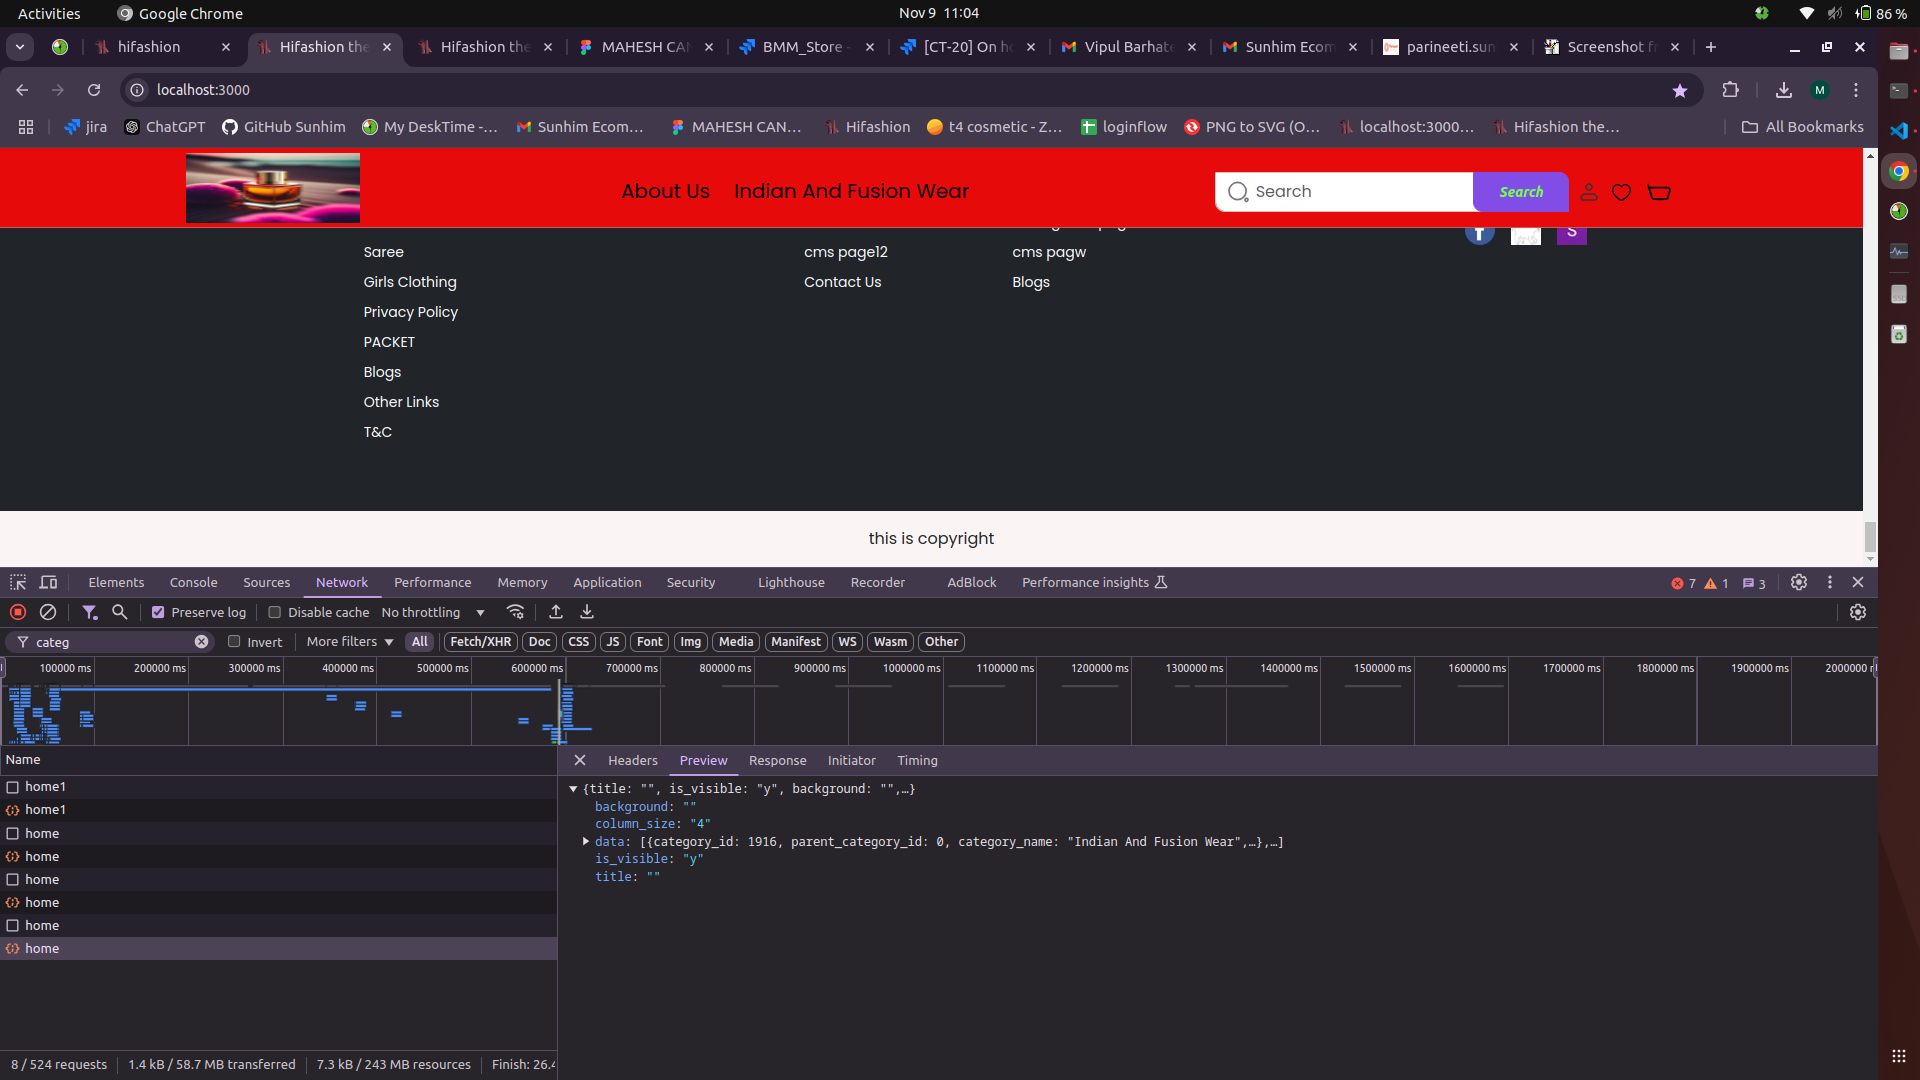Open the No throttling dropdown
This screenshot has width=1920, height=1080.
433,613
